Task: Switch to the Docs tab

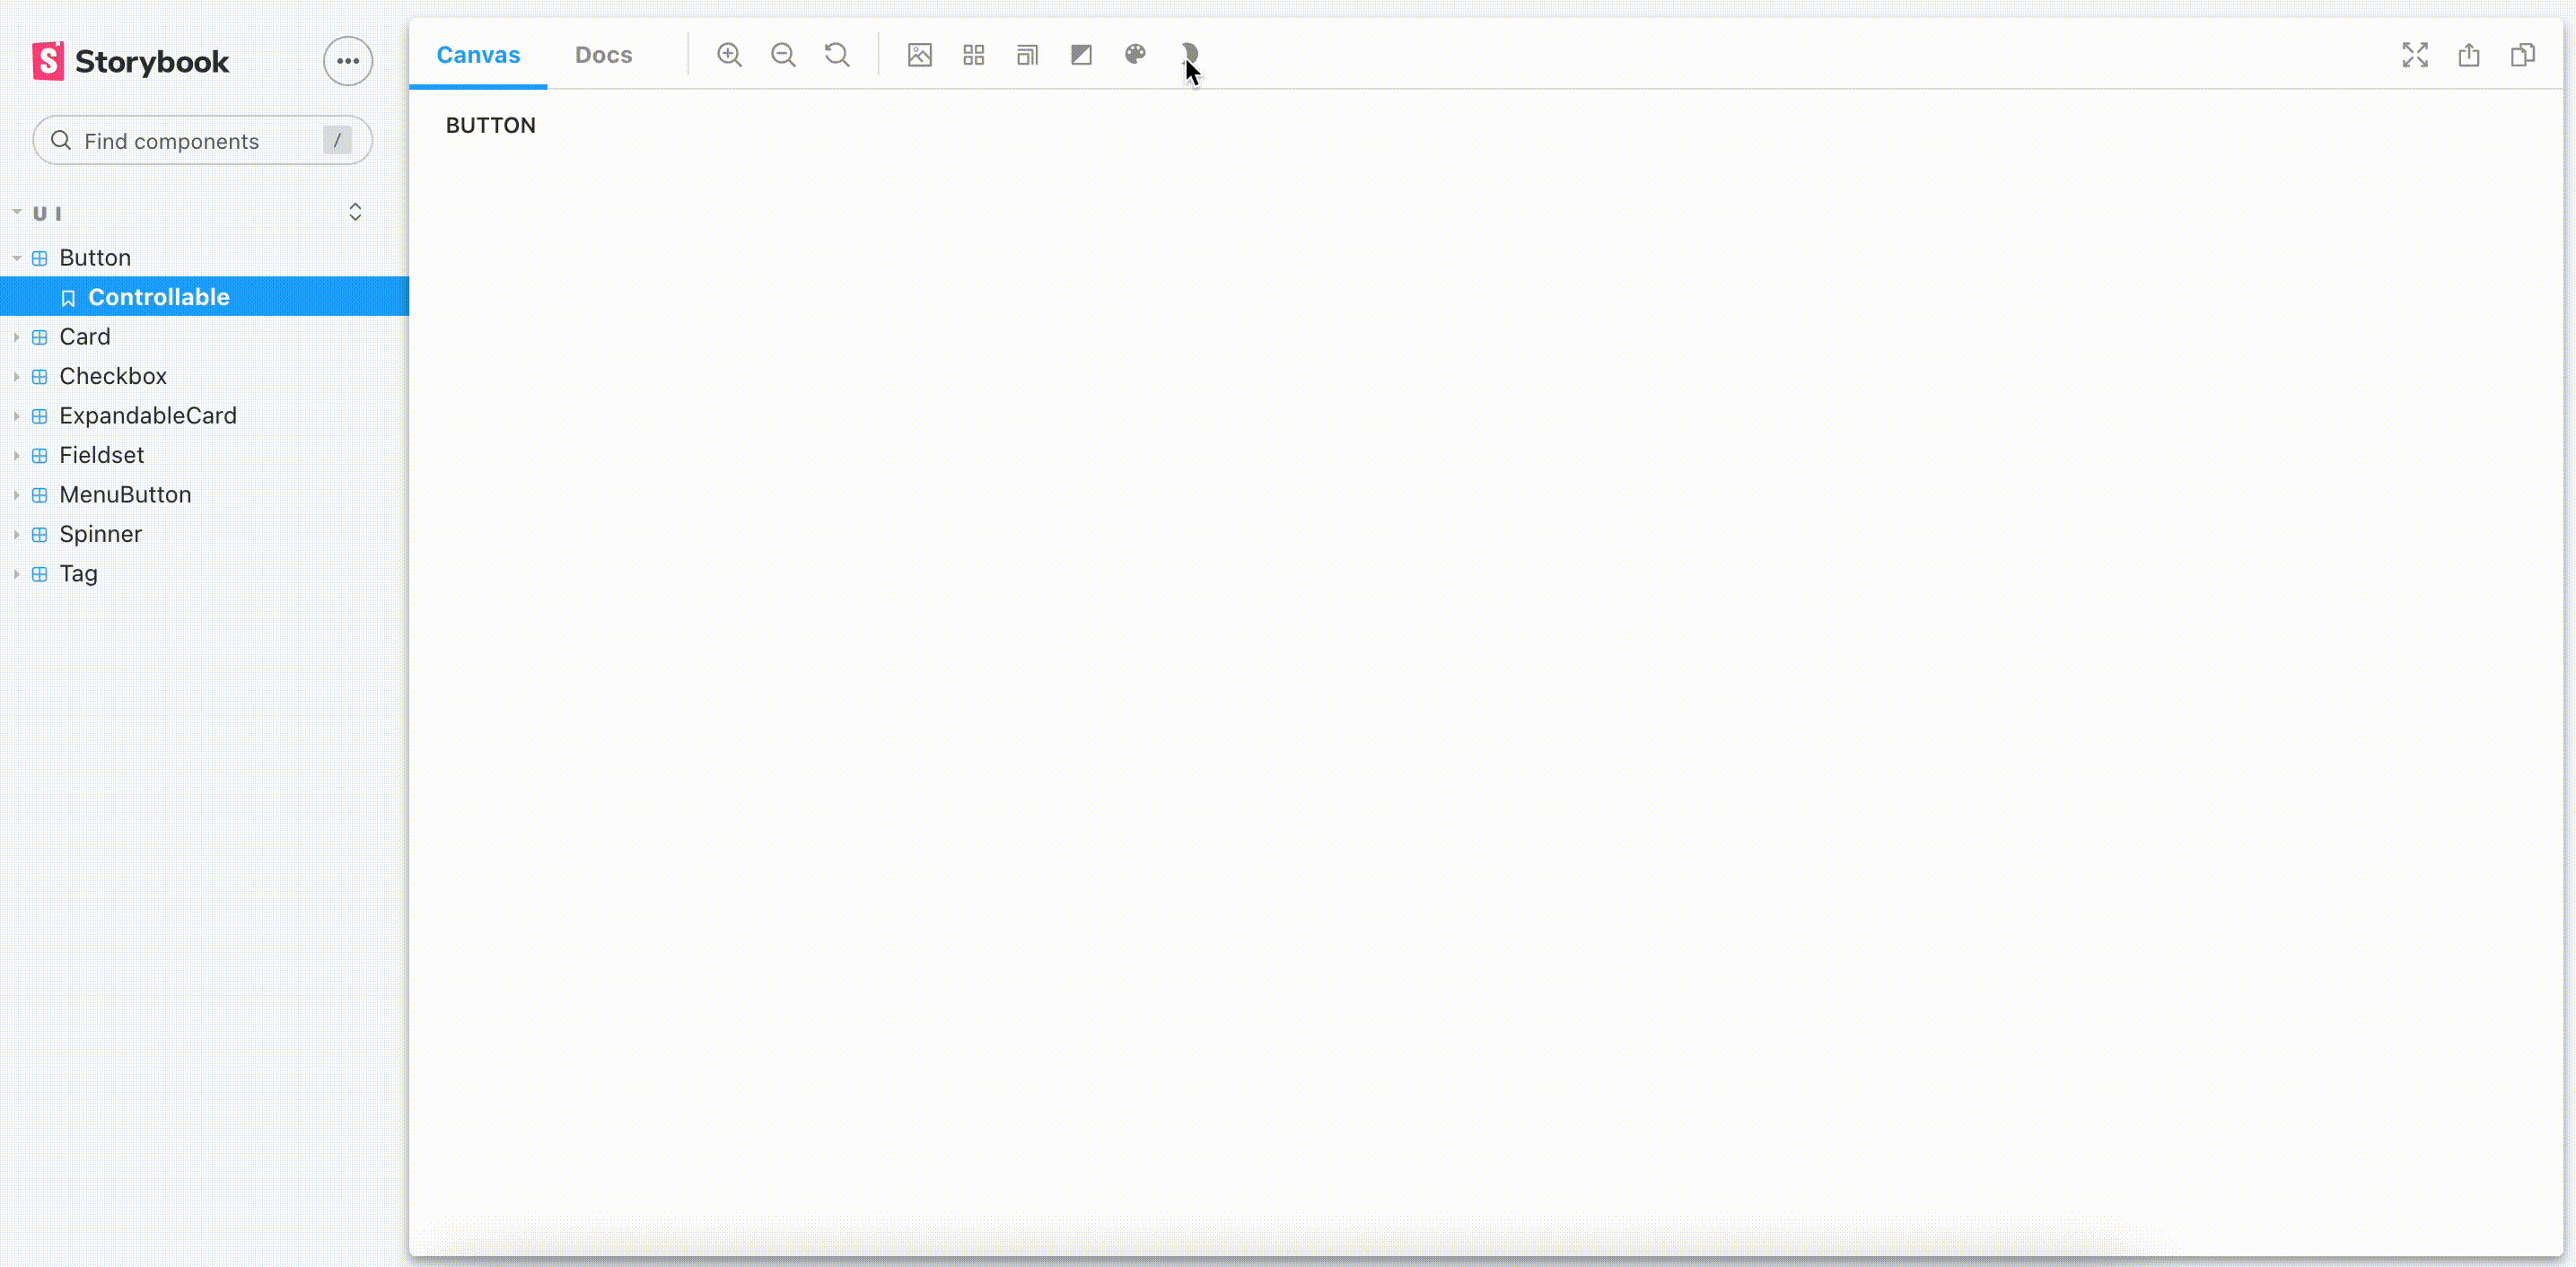Action: (603, 55)
